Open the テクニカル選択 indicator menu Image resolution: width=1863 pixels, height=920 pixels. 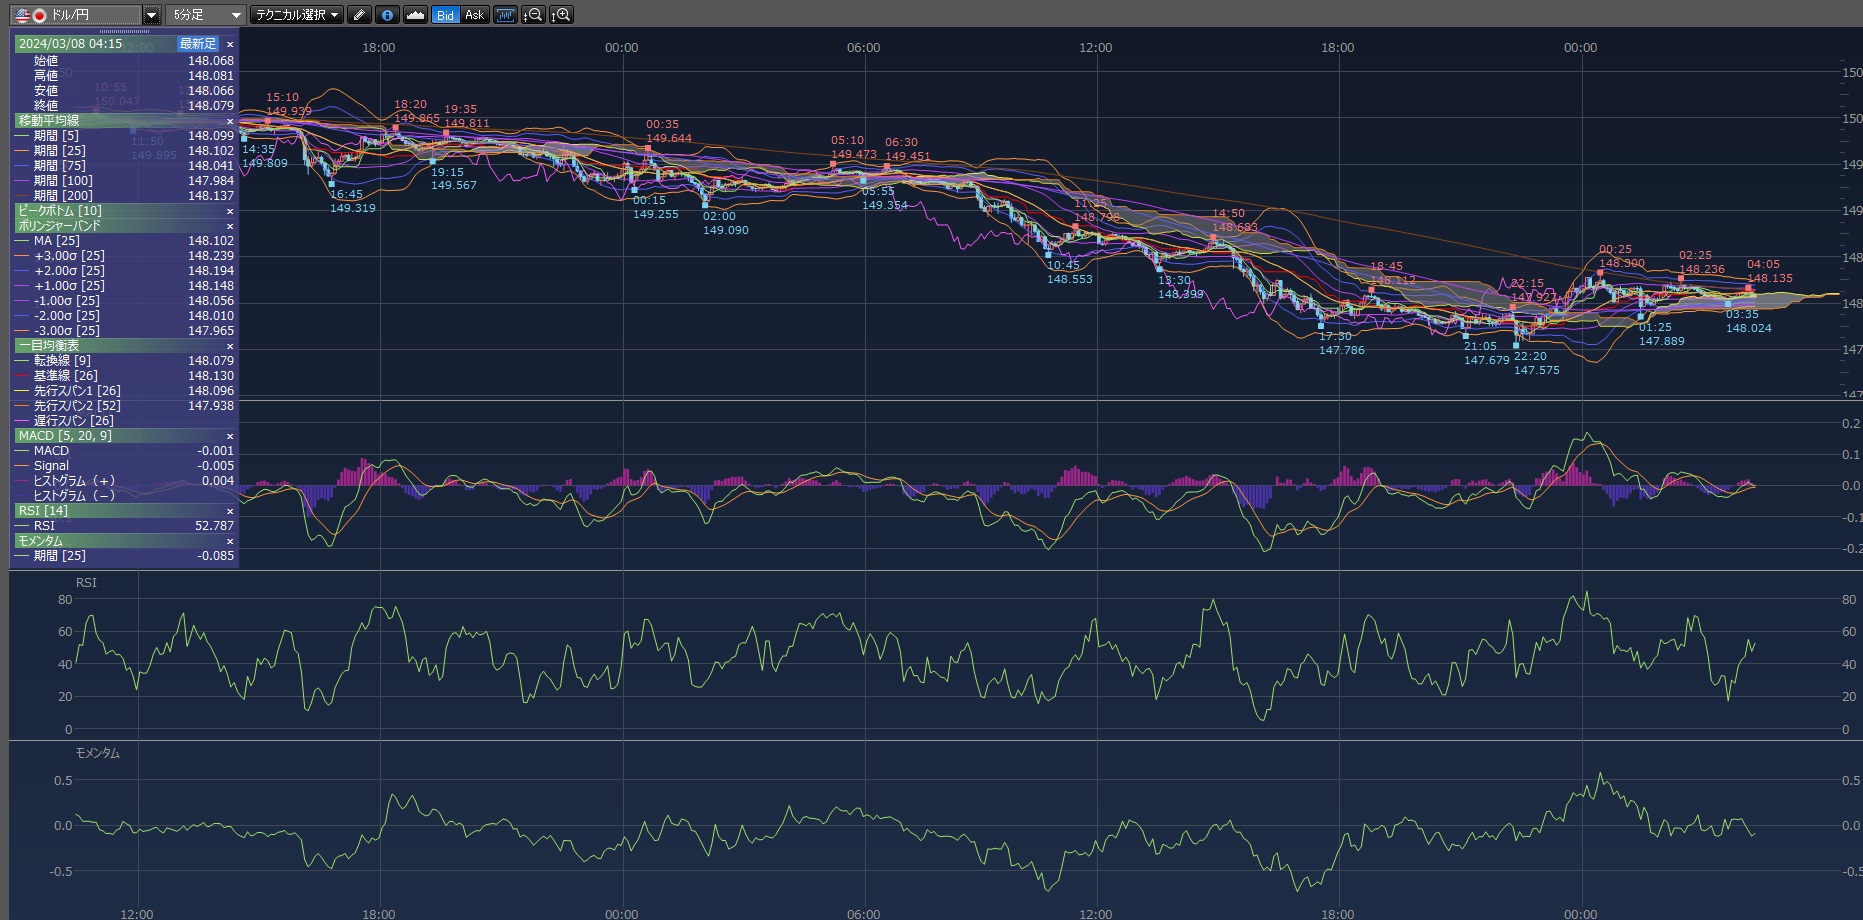[296, 15]
